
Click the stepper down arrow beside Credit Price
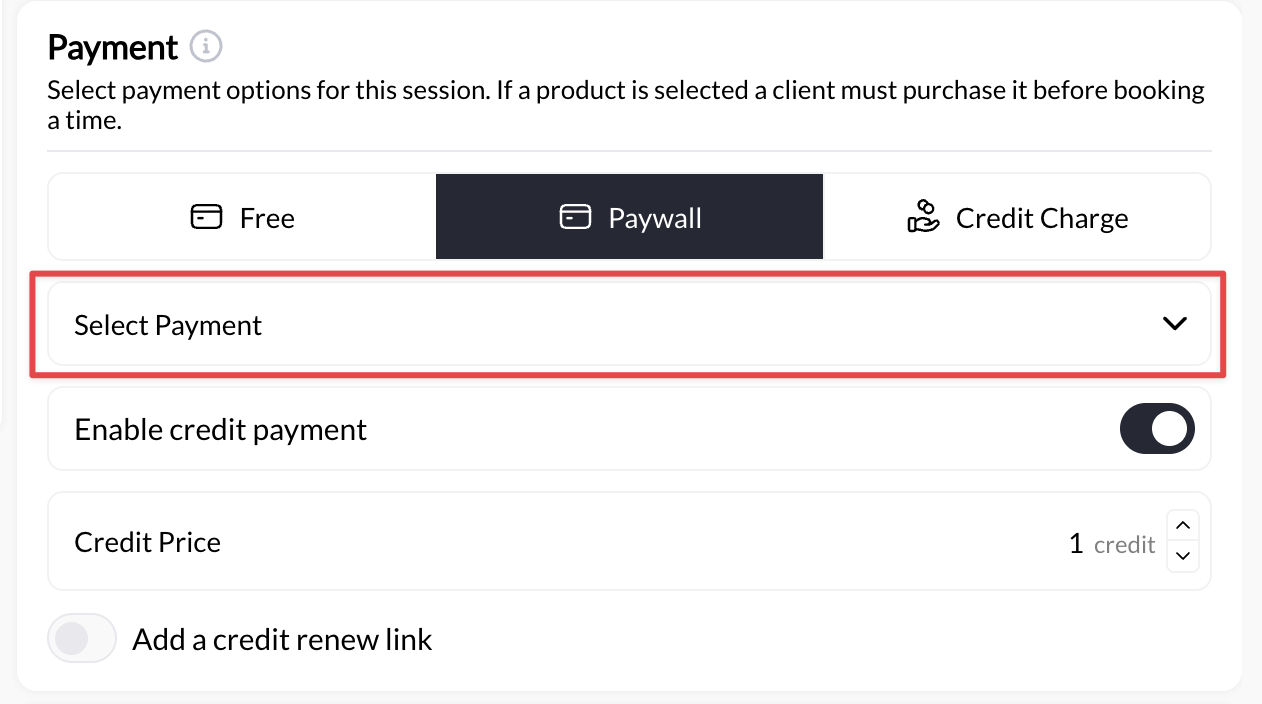point(1183,556)
